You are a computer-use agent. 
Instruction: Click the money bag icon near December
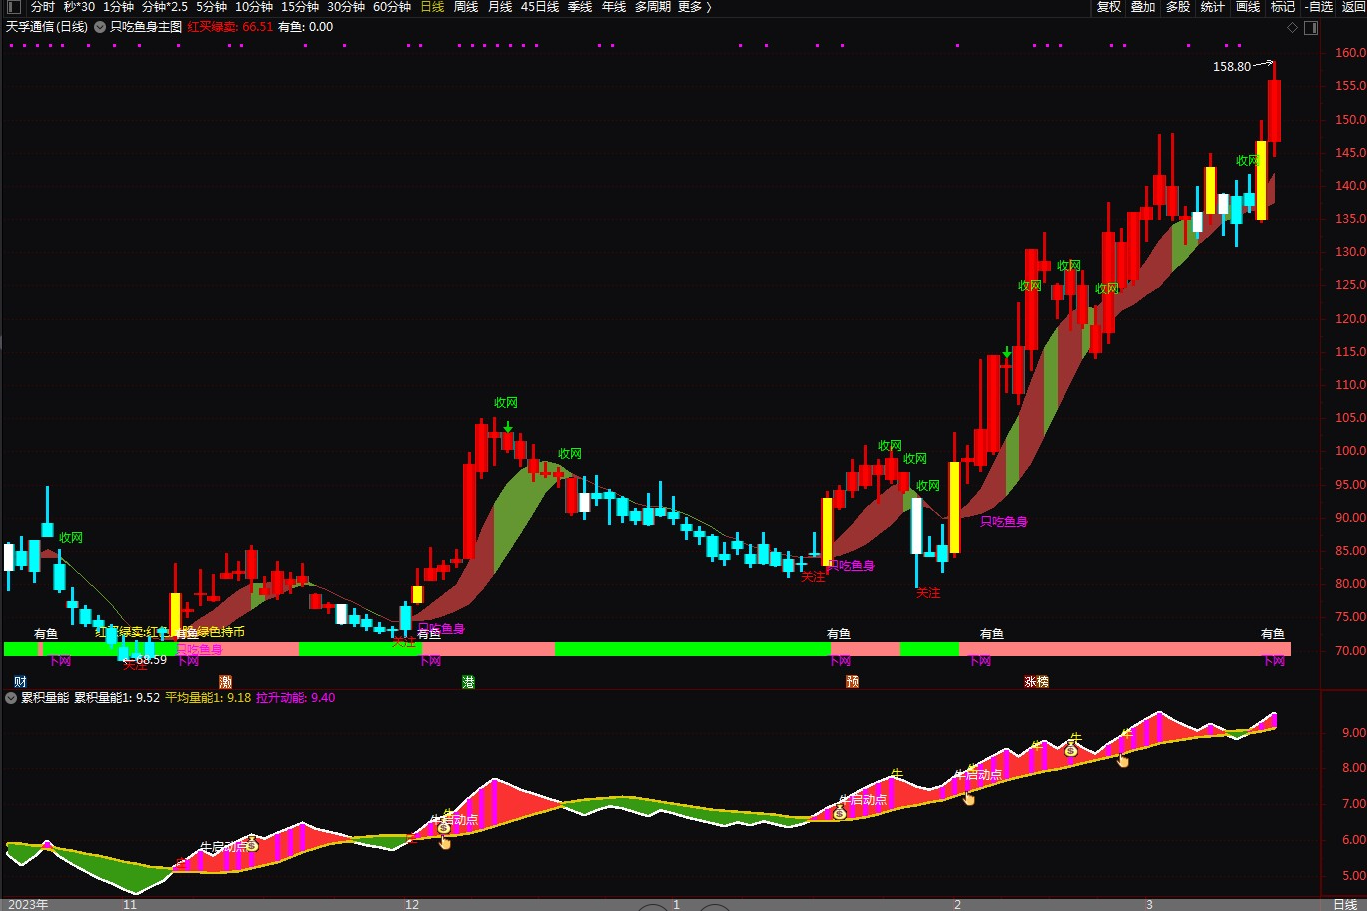point(443,827)
